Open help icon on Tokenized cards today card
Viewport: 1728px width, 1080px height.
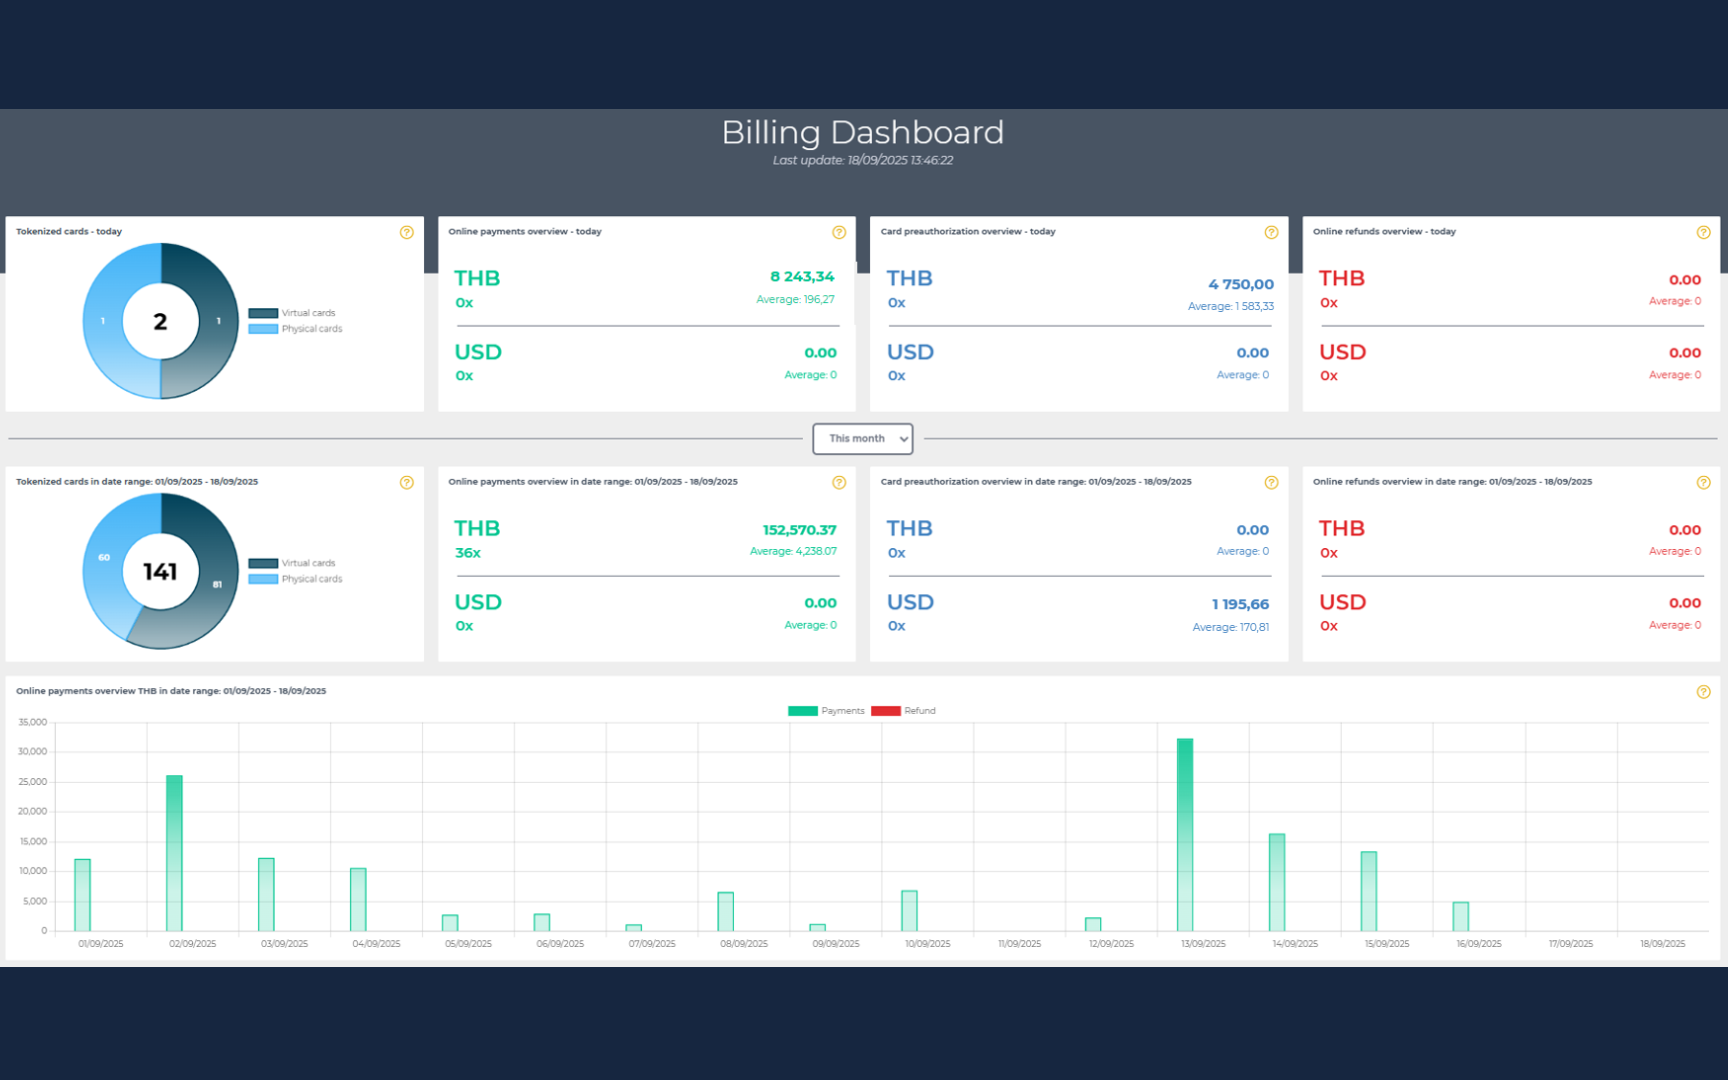[x=406, y=232]
